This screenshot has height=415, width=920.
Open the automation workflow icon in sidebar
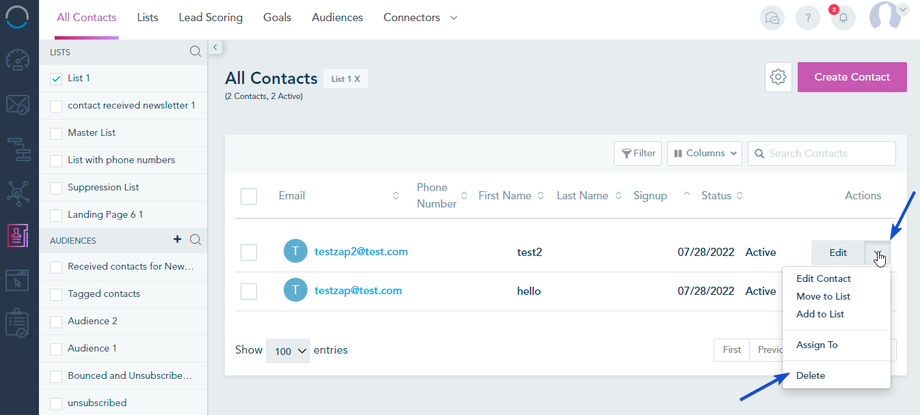pyautogui.click(x=18, y=148)
